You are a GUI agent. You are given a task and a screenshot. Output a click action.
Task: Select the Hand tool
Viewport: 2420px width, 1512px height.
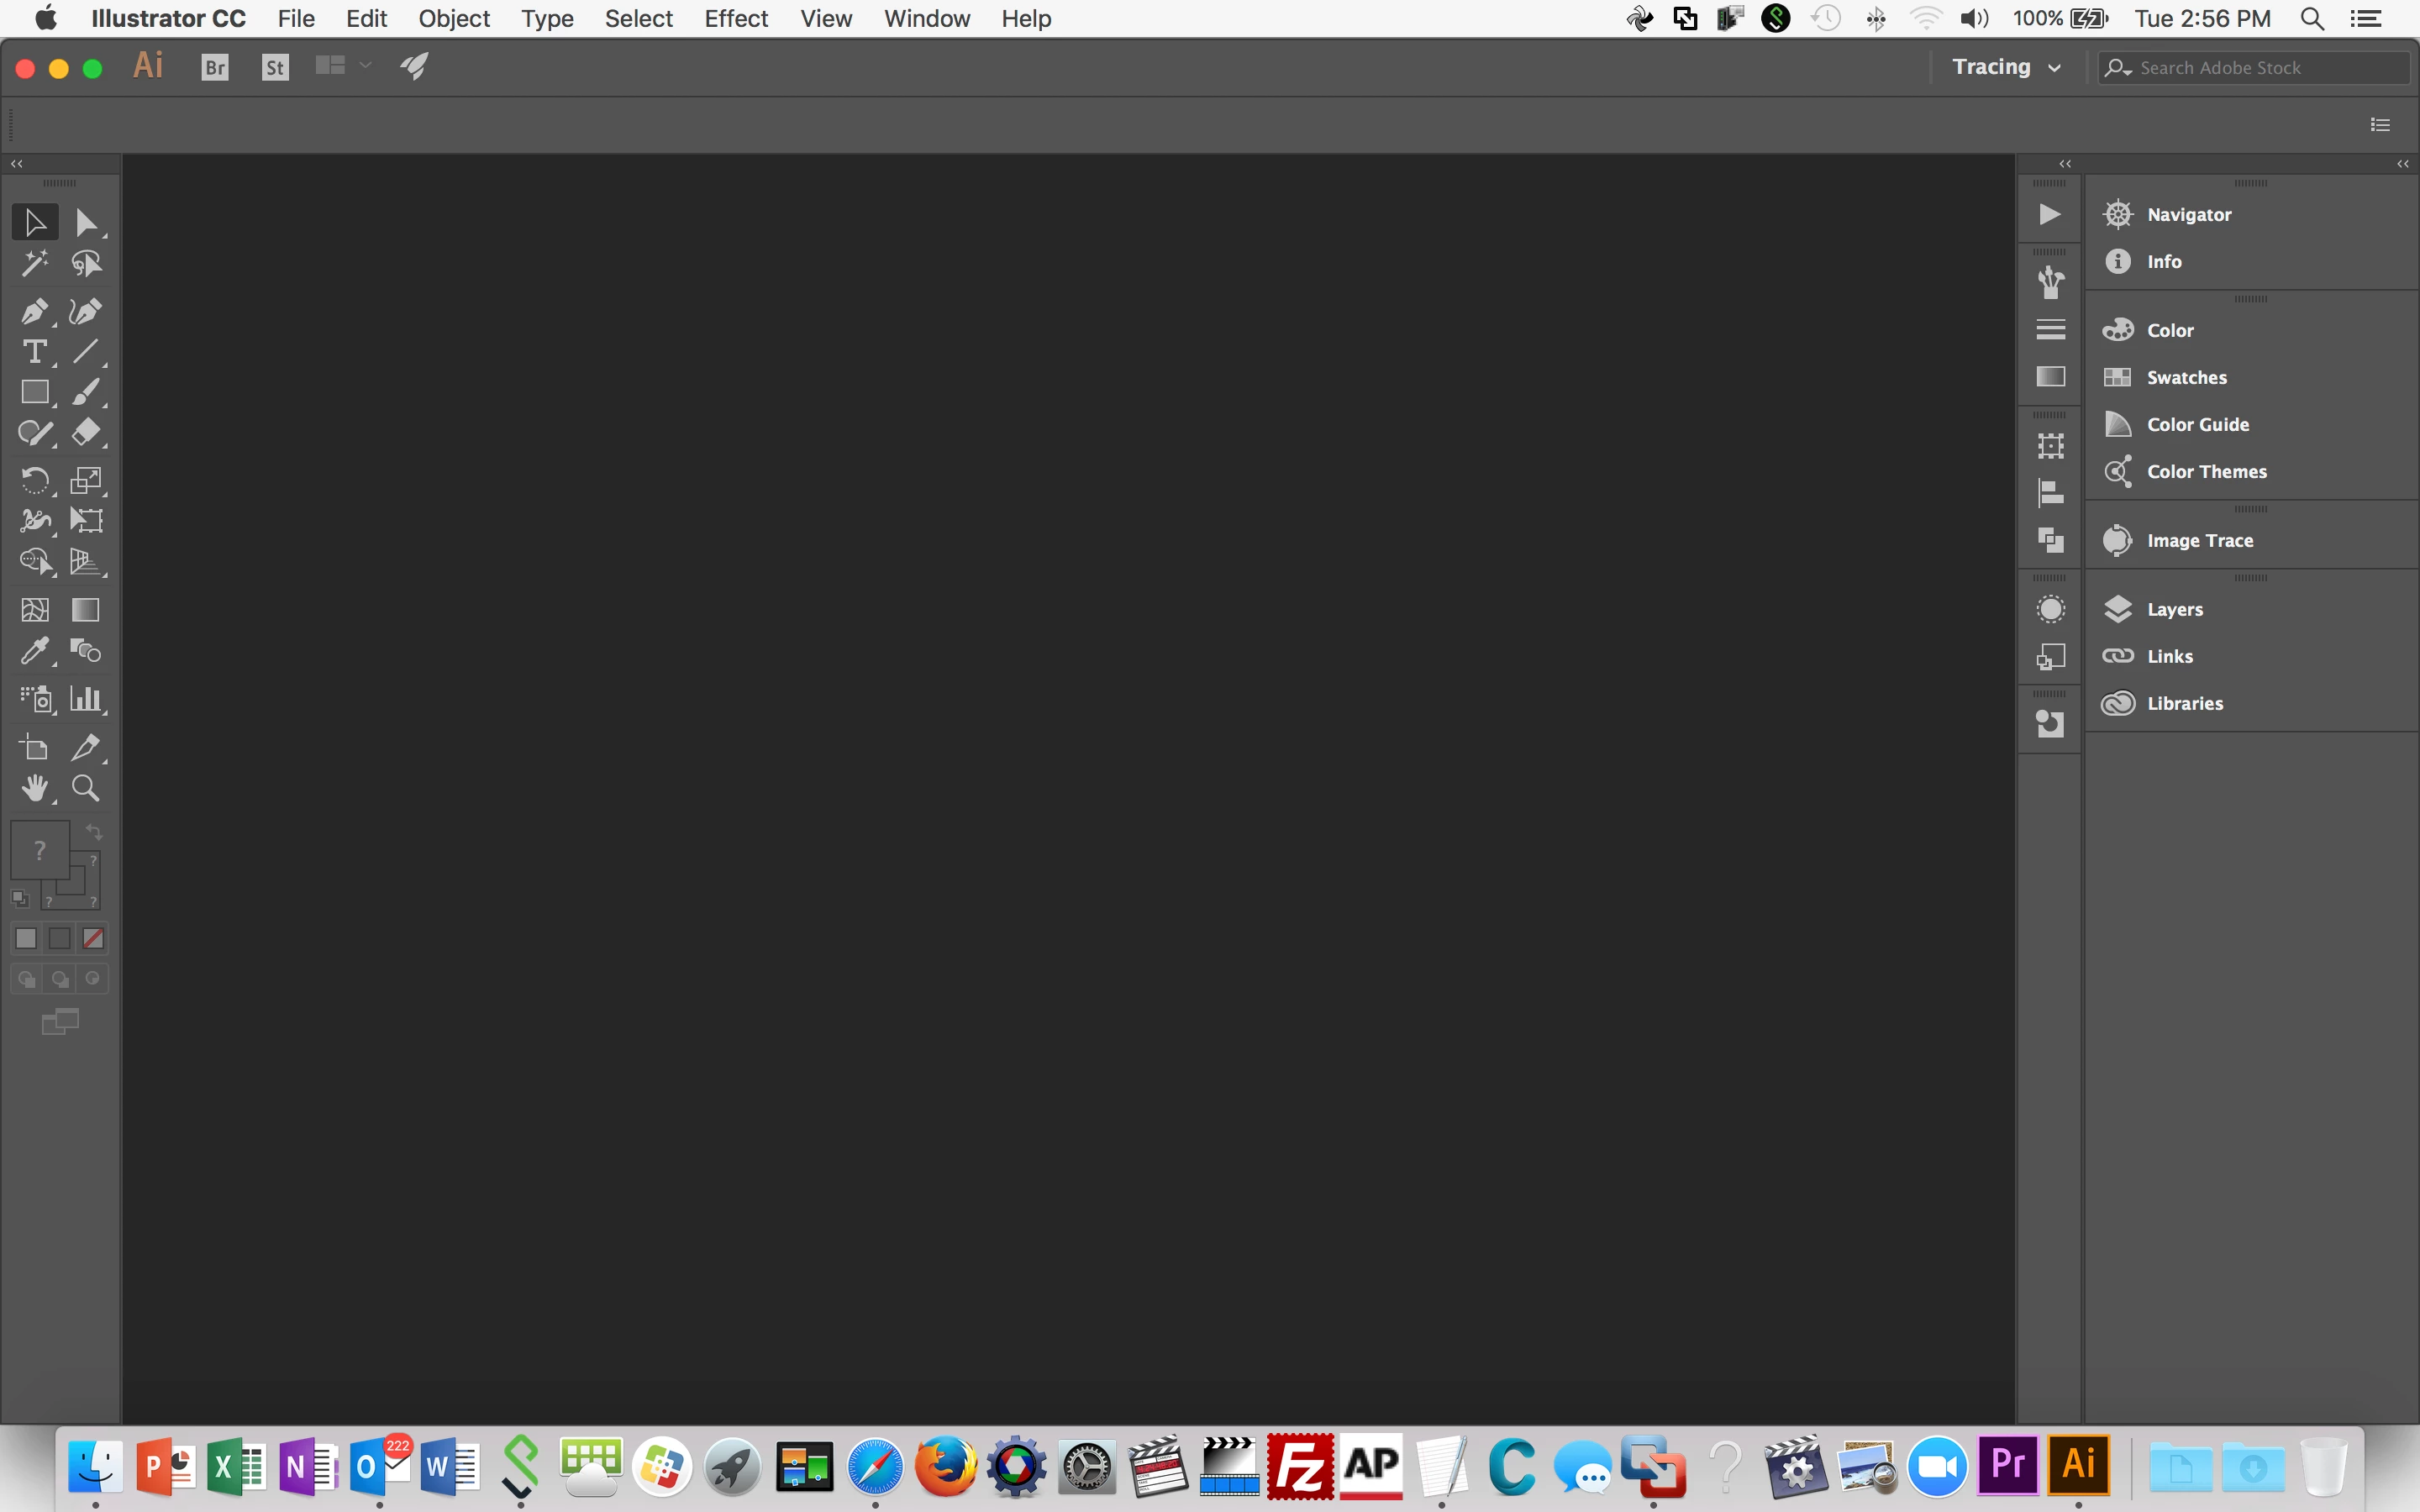34,789
